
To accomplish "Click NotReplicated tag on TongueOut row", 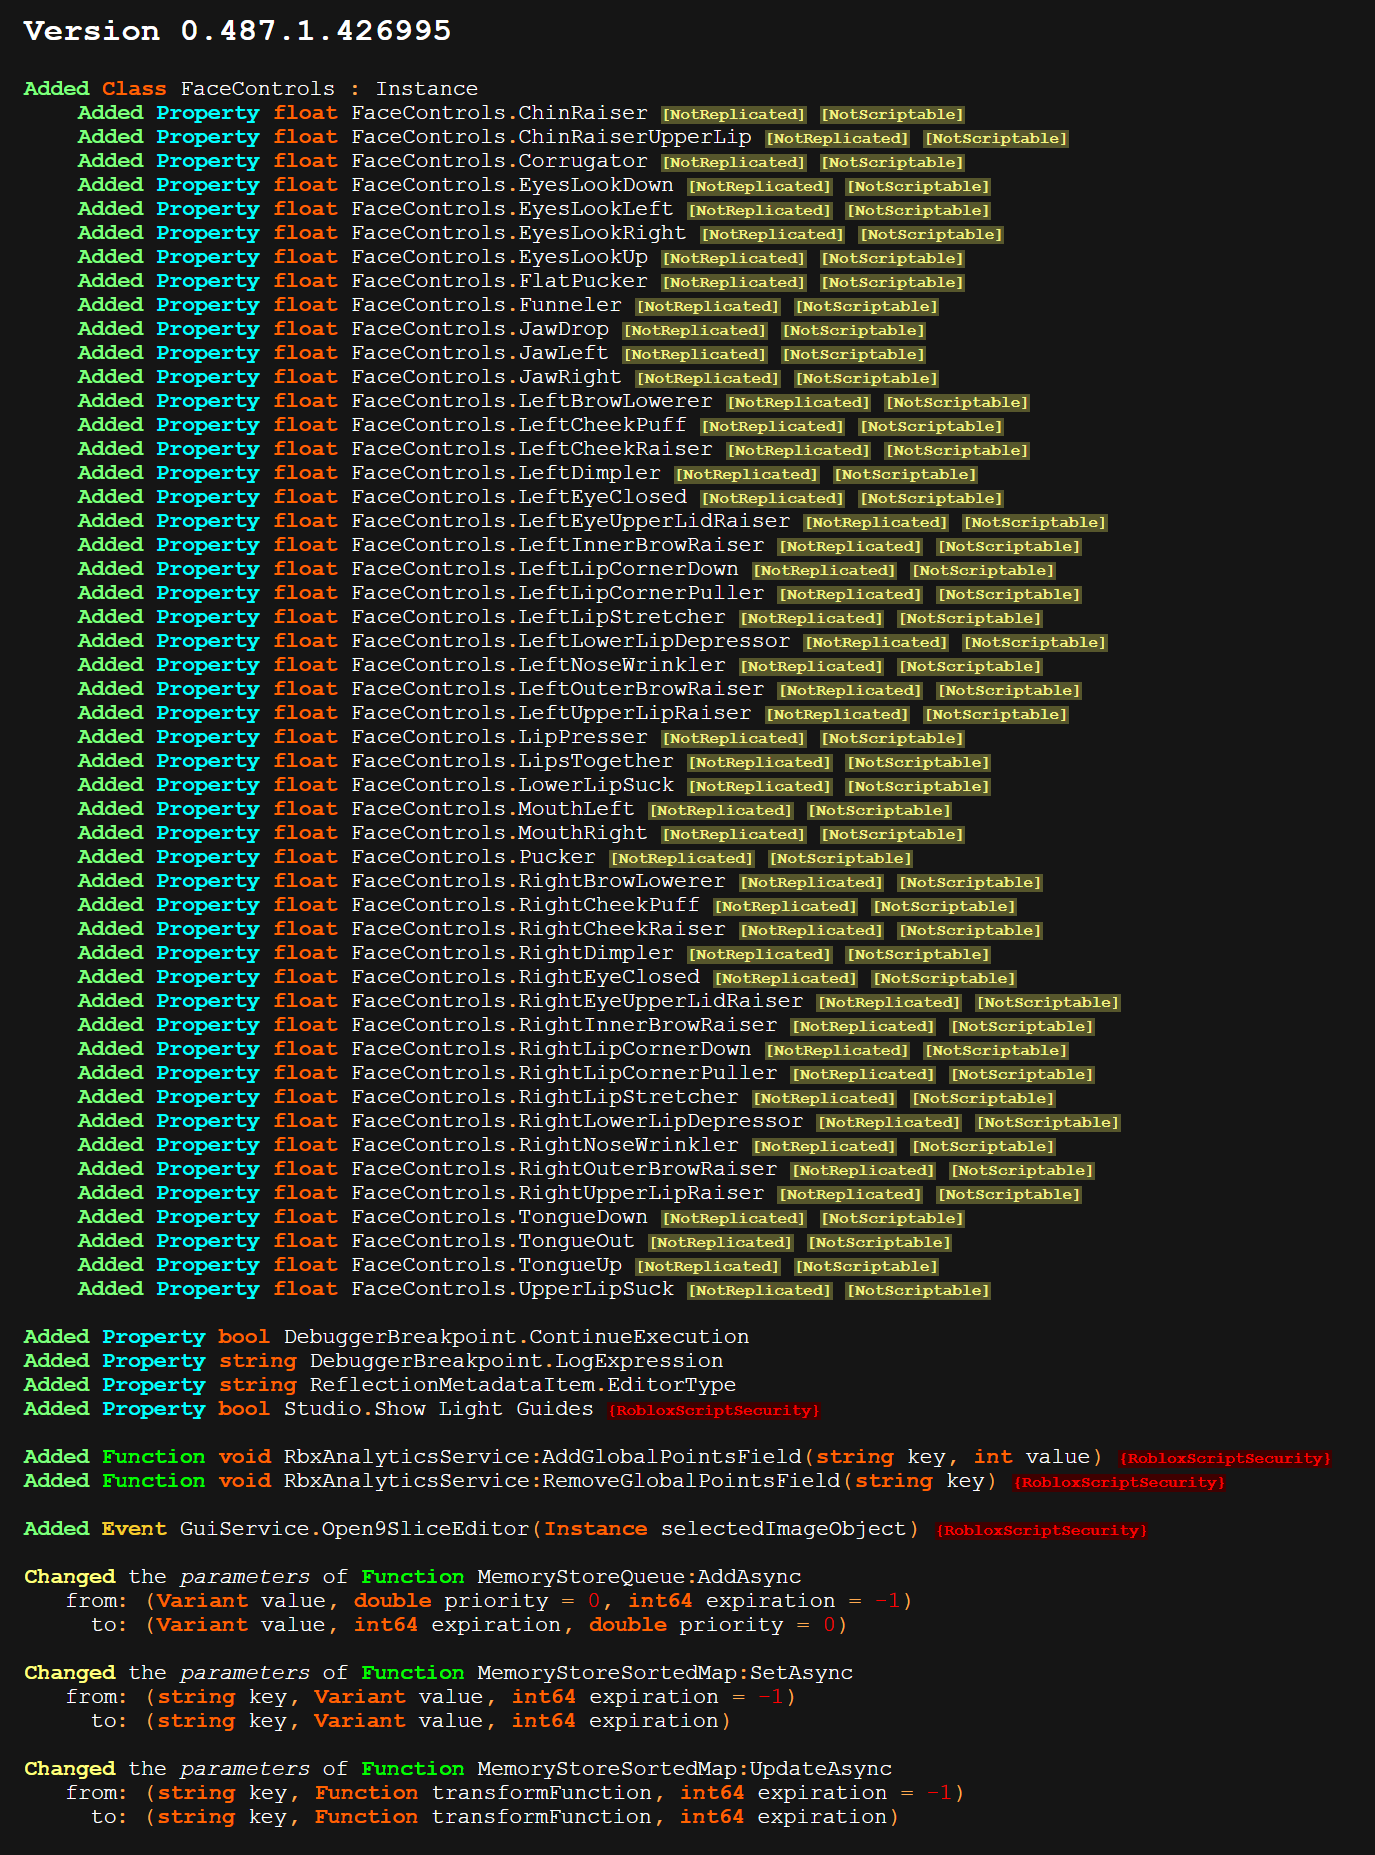I will pyautogui.click(x=721, y=1242).
